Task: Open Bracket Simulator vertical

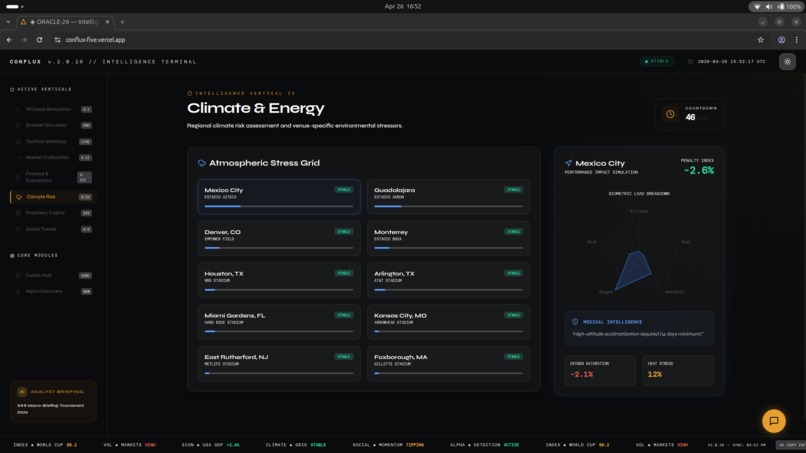Action: (53, 125)
